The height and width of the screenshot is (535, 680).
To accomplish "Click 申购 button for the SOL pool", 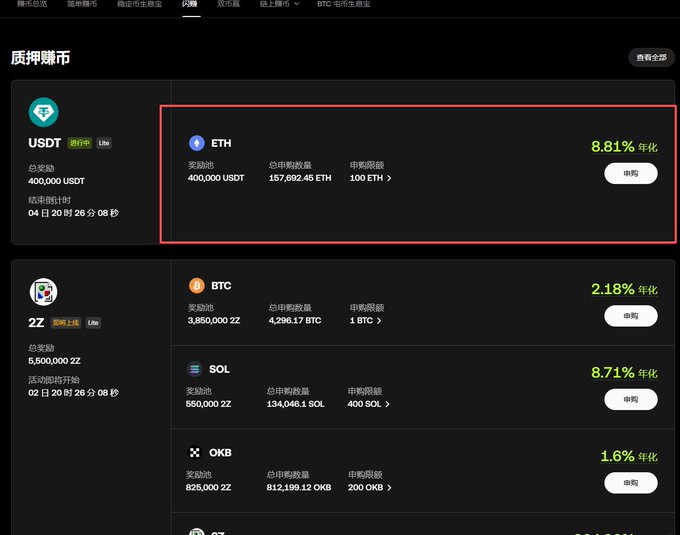I will point(631,399).
